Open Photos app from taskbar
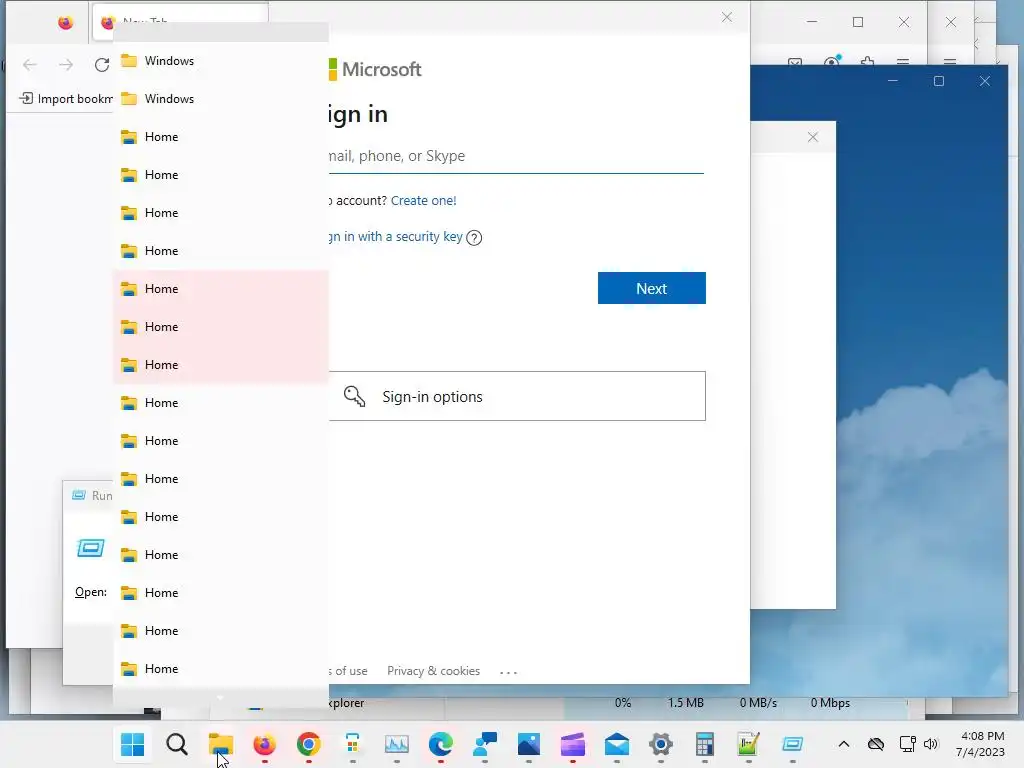This screenshot has height=768, width=1024. pos(529,743)
